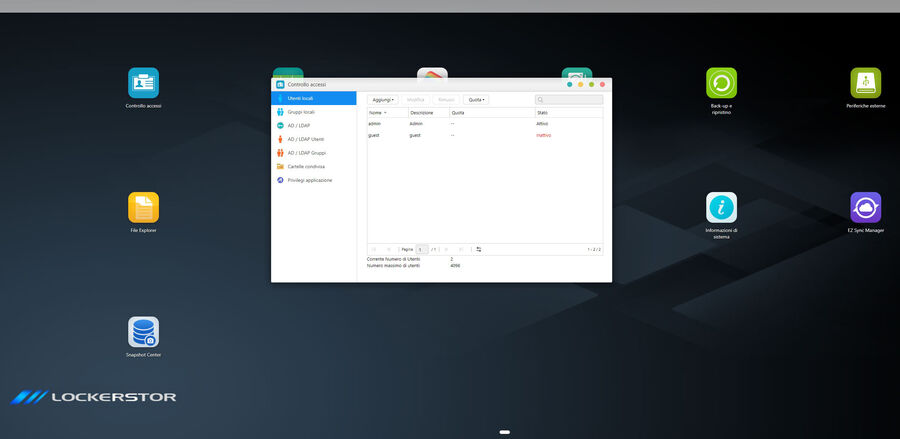Screen dimensions: 900x439
Task: Click the page number input box
Action: (x=422, y=249)
